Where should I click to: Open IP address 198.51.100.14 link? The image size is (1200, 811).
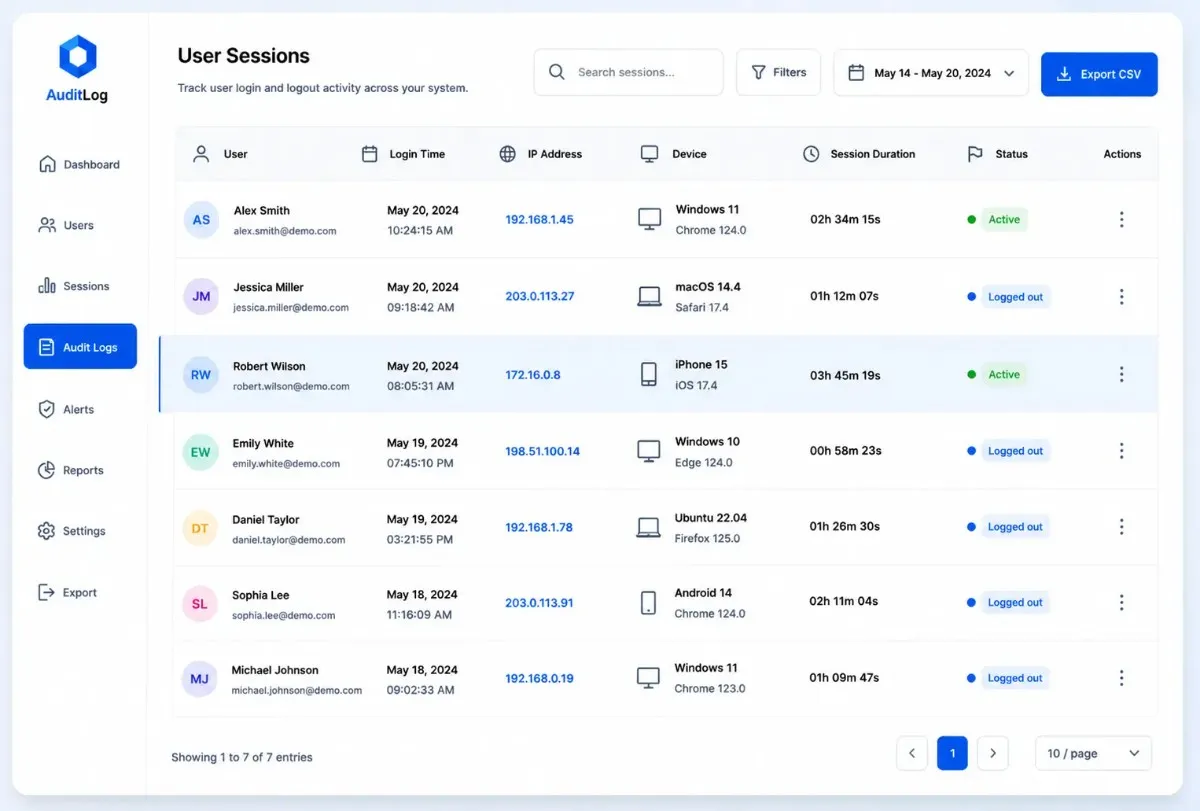(542, 451)
